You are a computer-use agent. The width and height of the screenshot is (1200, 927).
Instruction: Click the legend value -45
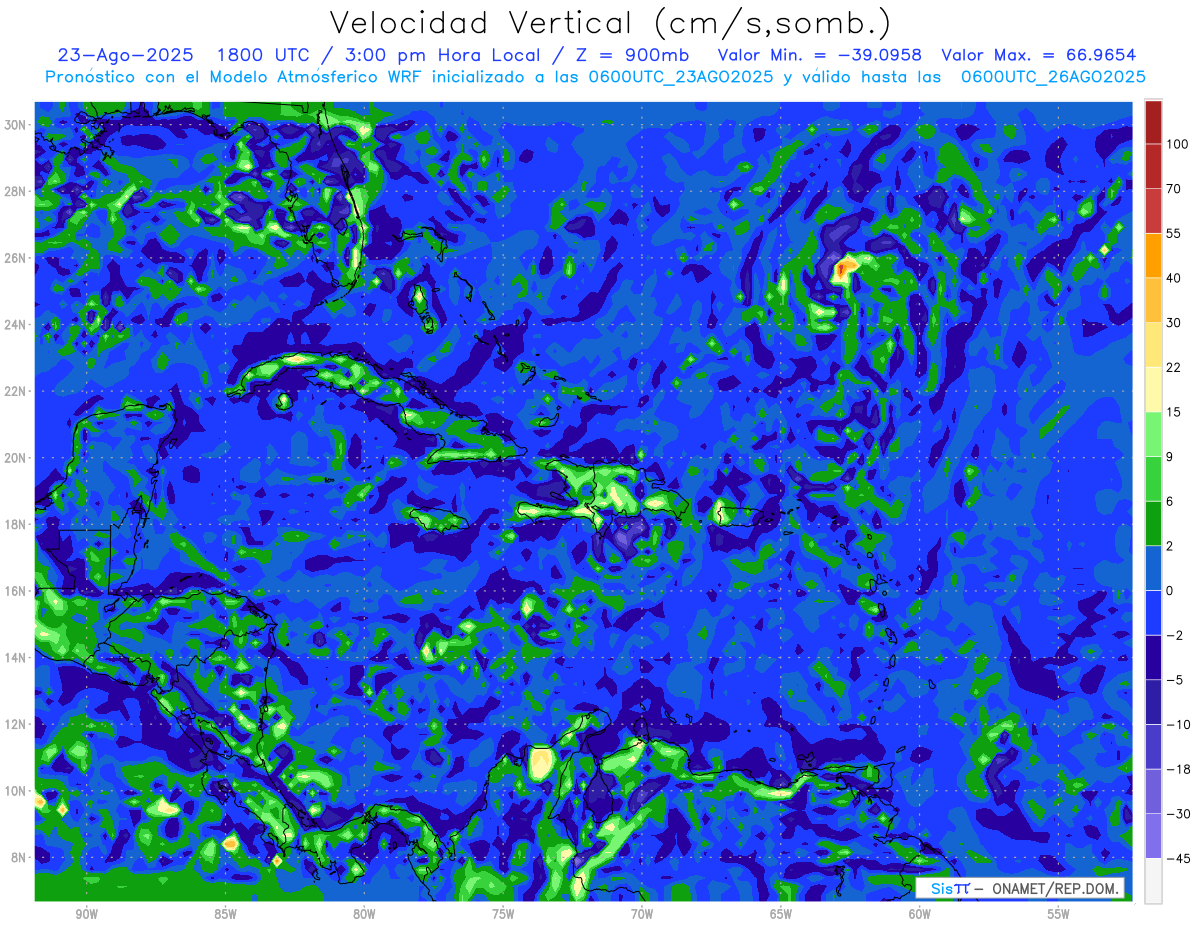[1178, 858]
